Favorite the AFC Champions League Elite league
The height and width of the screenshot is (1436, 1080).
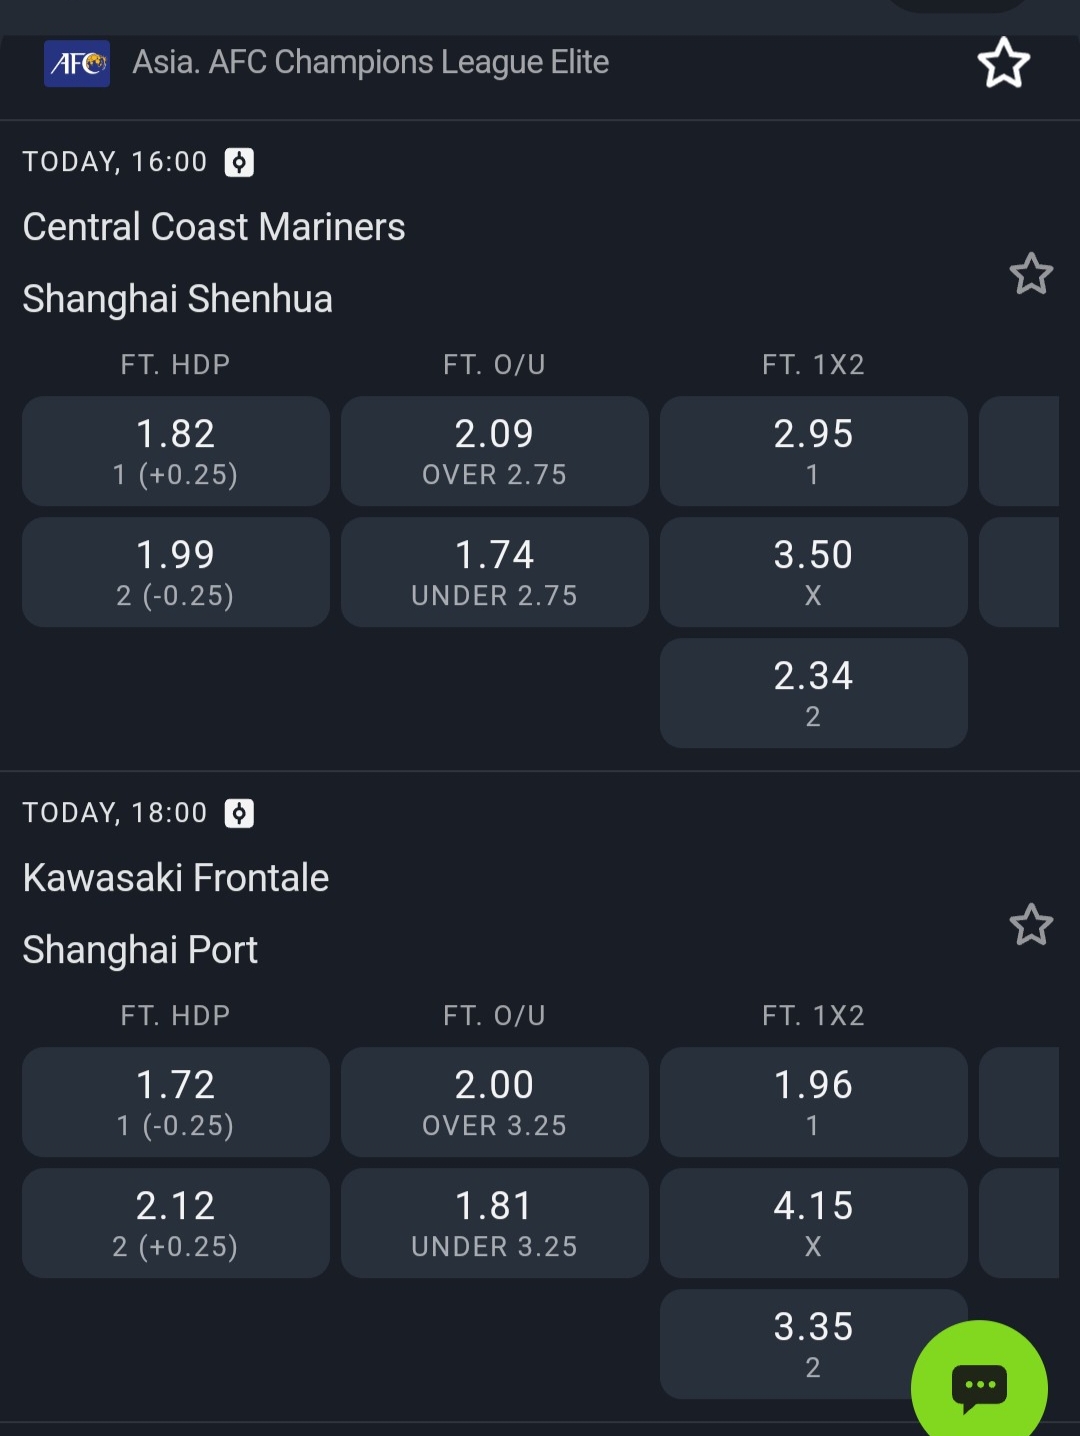click(1003, 63)
